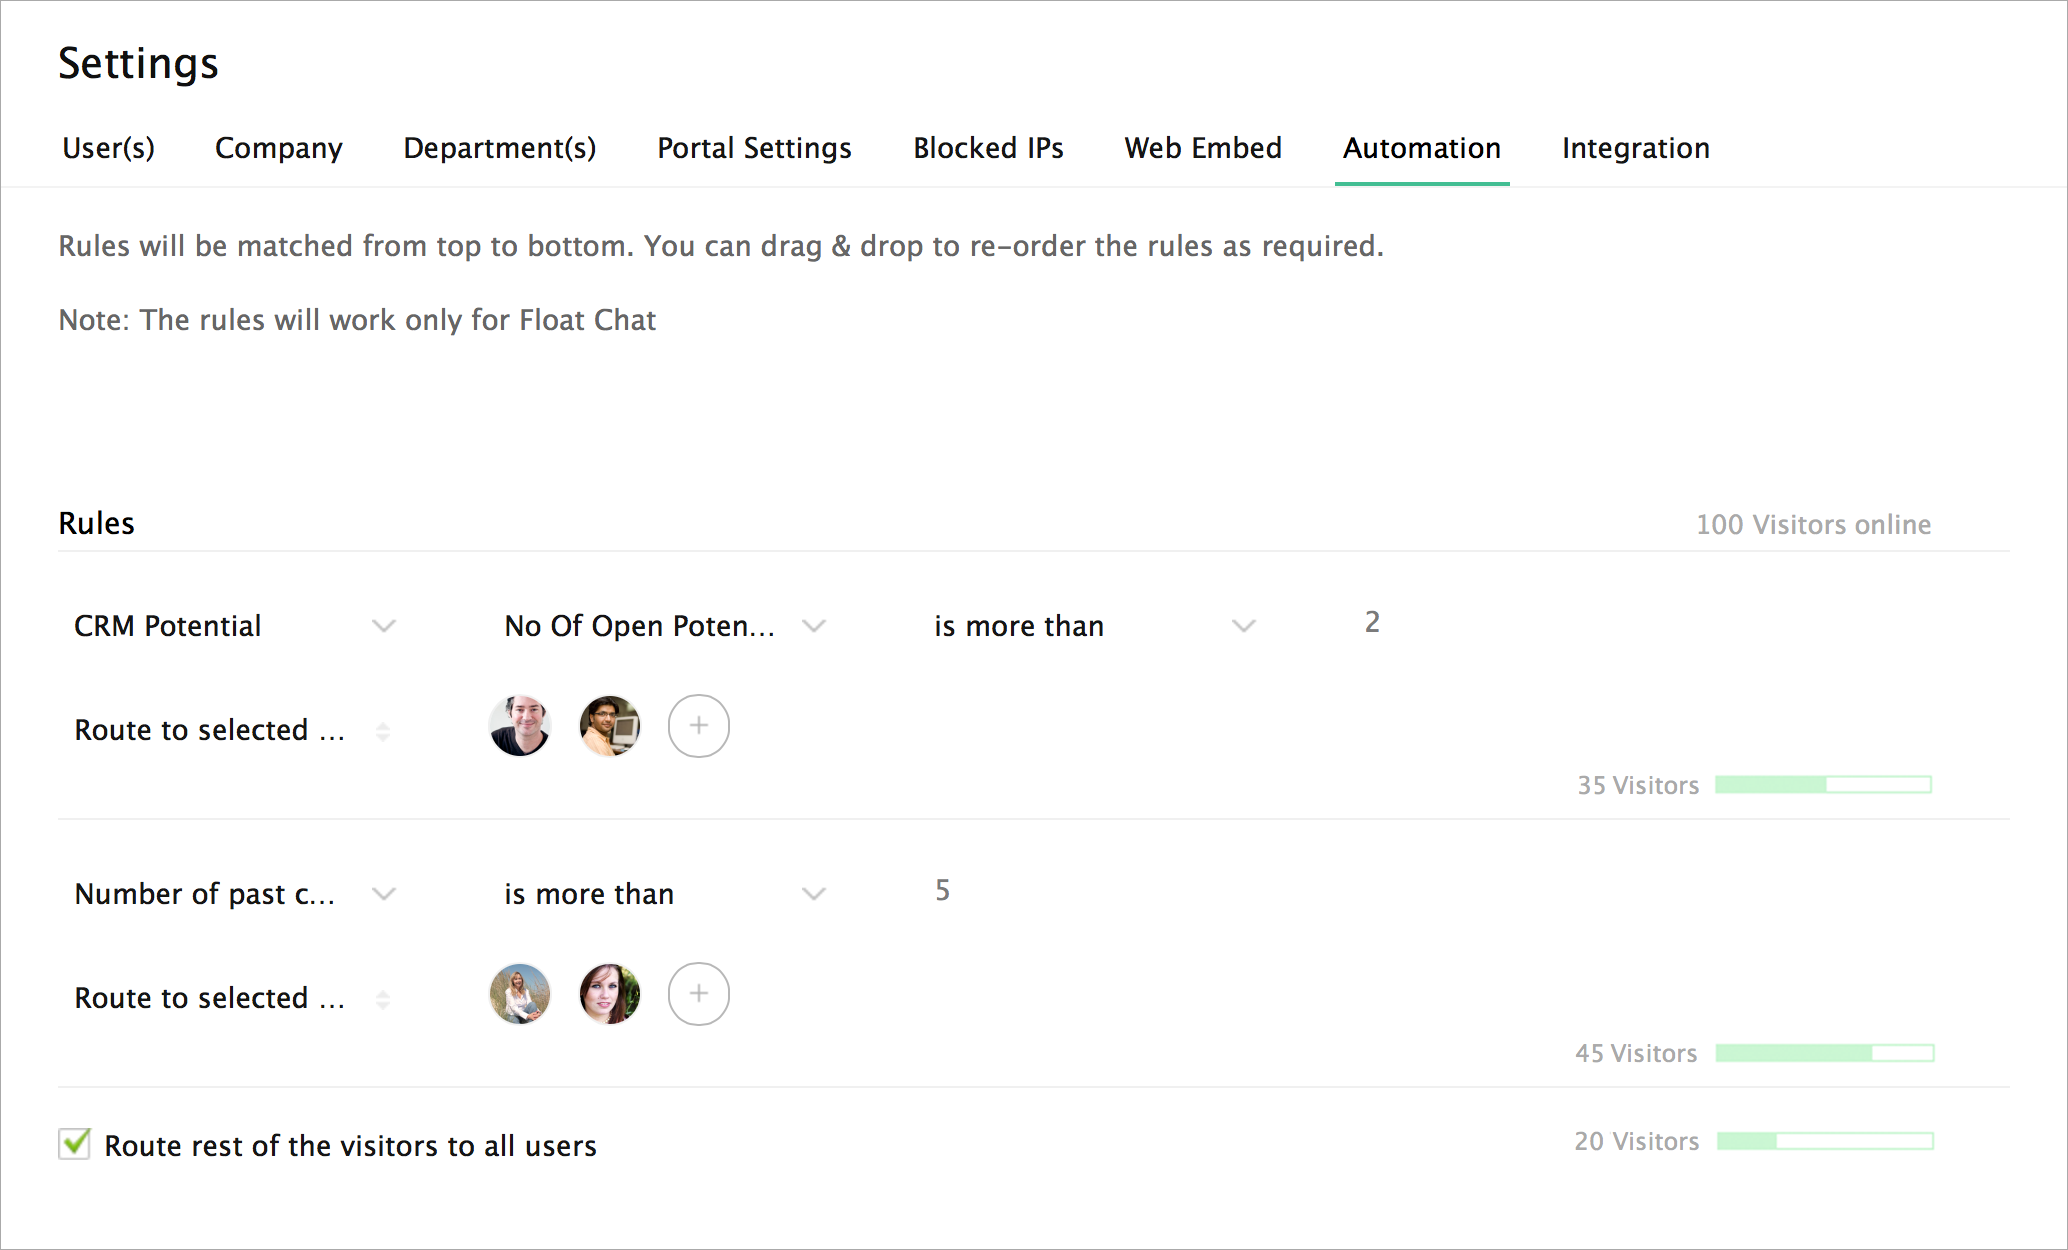The width and height of the screenshot is (2068, 1250).
Task: Click the first rule's Route to selected stepper arrows
Action: [x=383, y=731]
